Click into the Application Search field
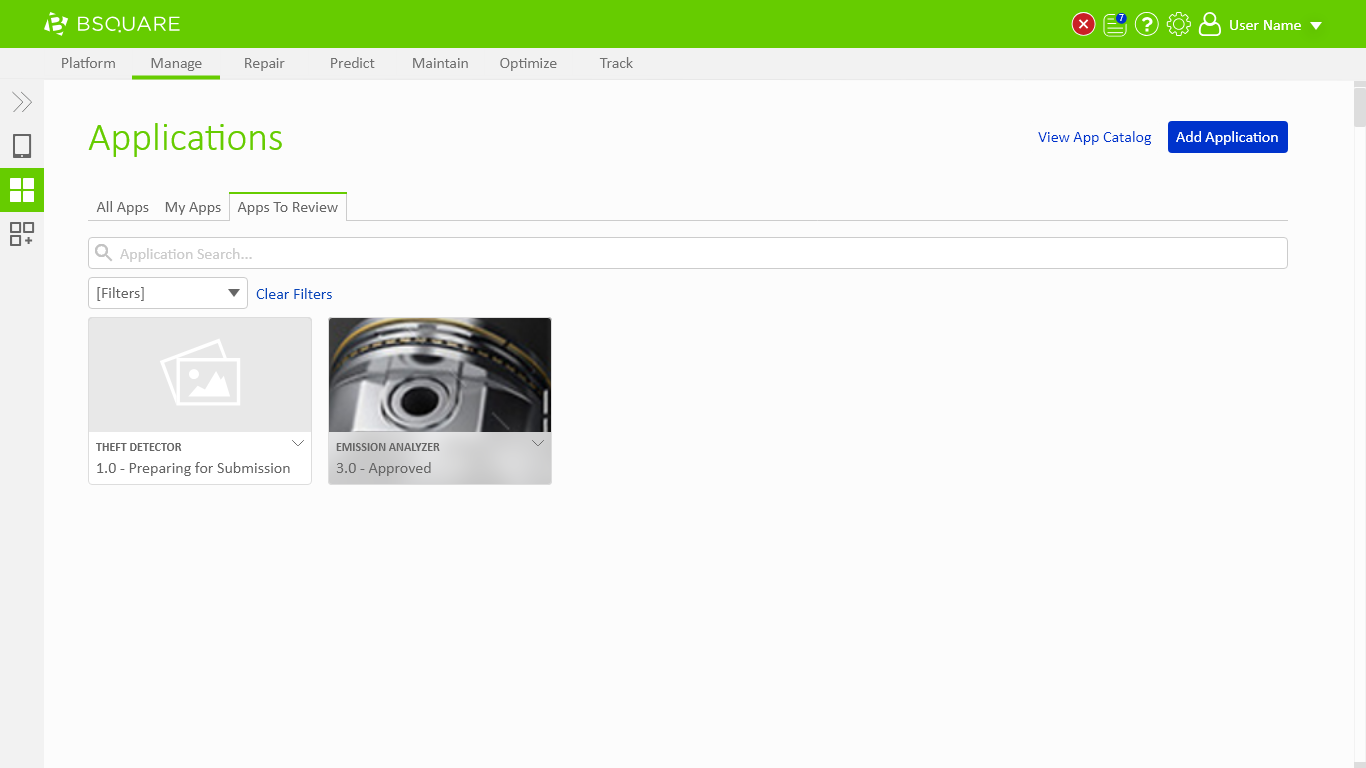Viewport: 1366px width, 768px height. (x=688, y=254)
